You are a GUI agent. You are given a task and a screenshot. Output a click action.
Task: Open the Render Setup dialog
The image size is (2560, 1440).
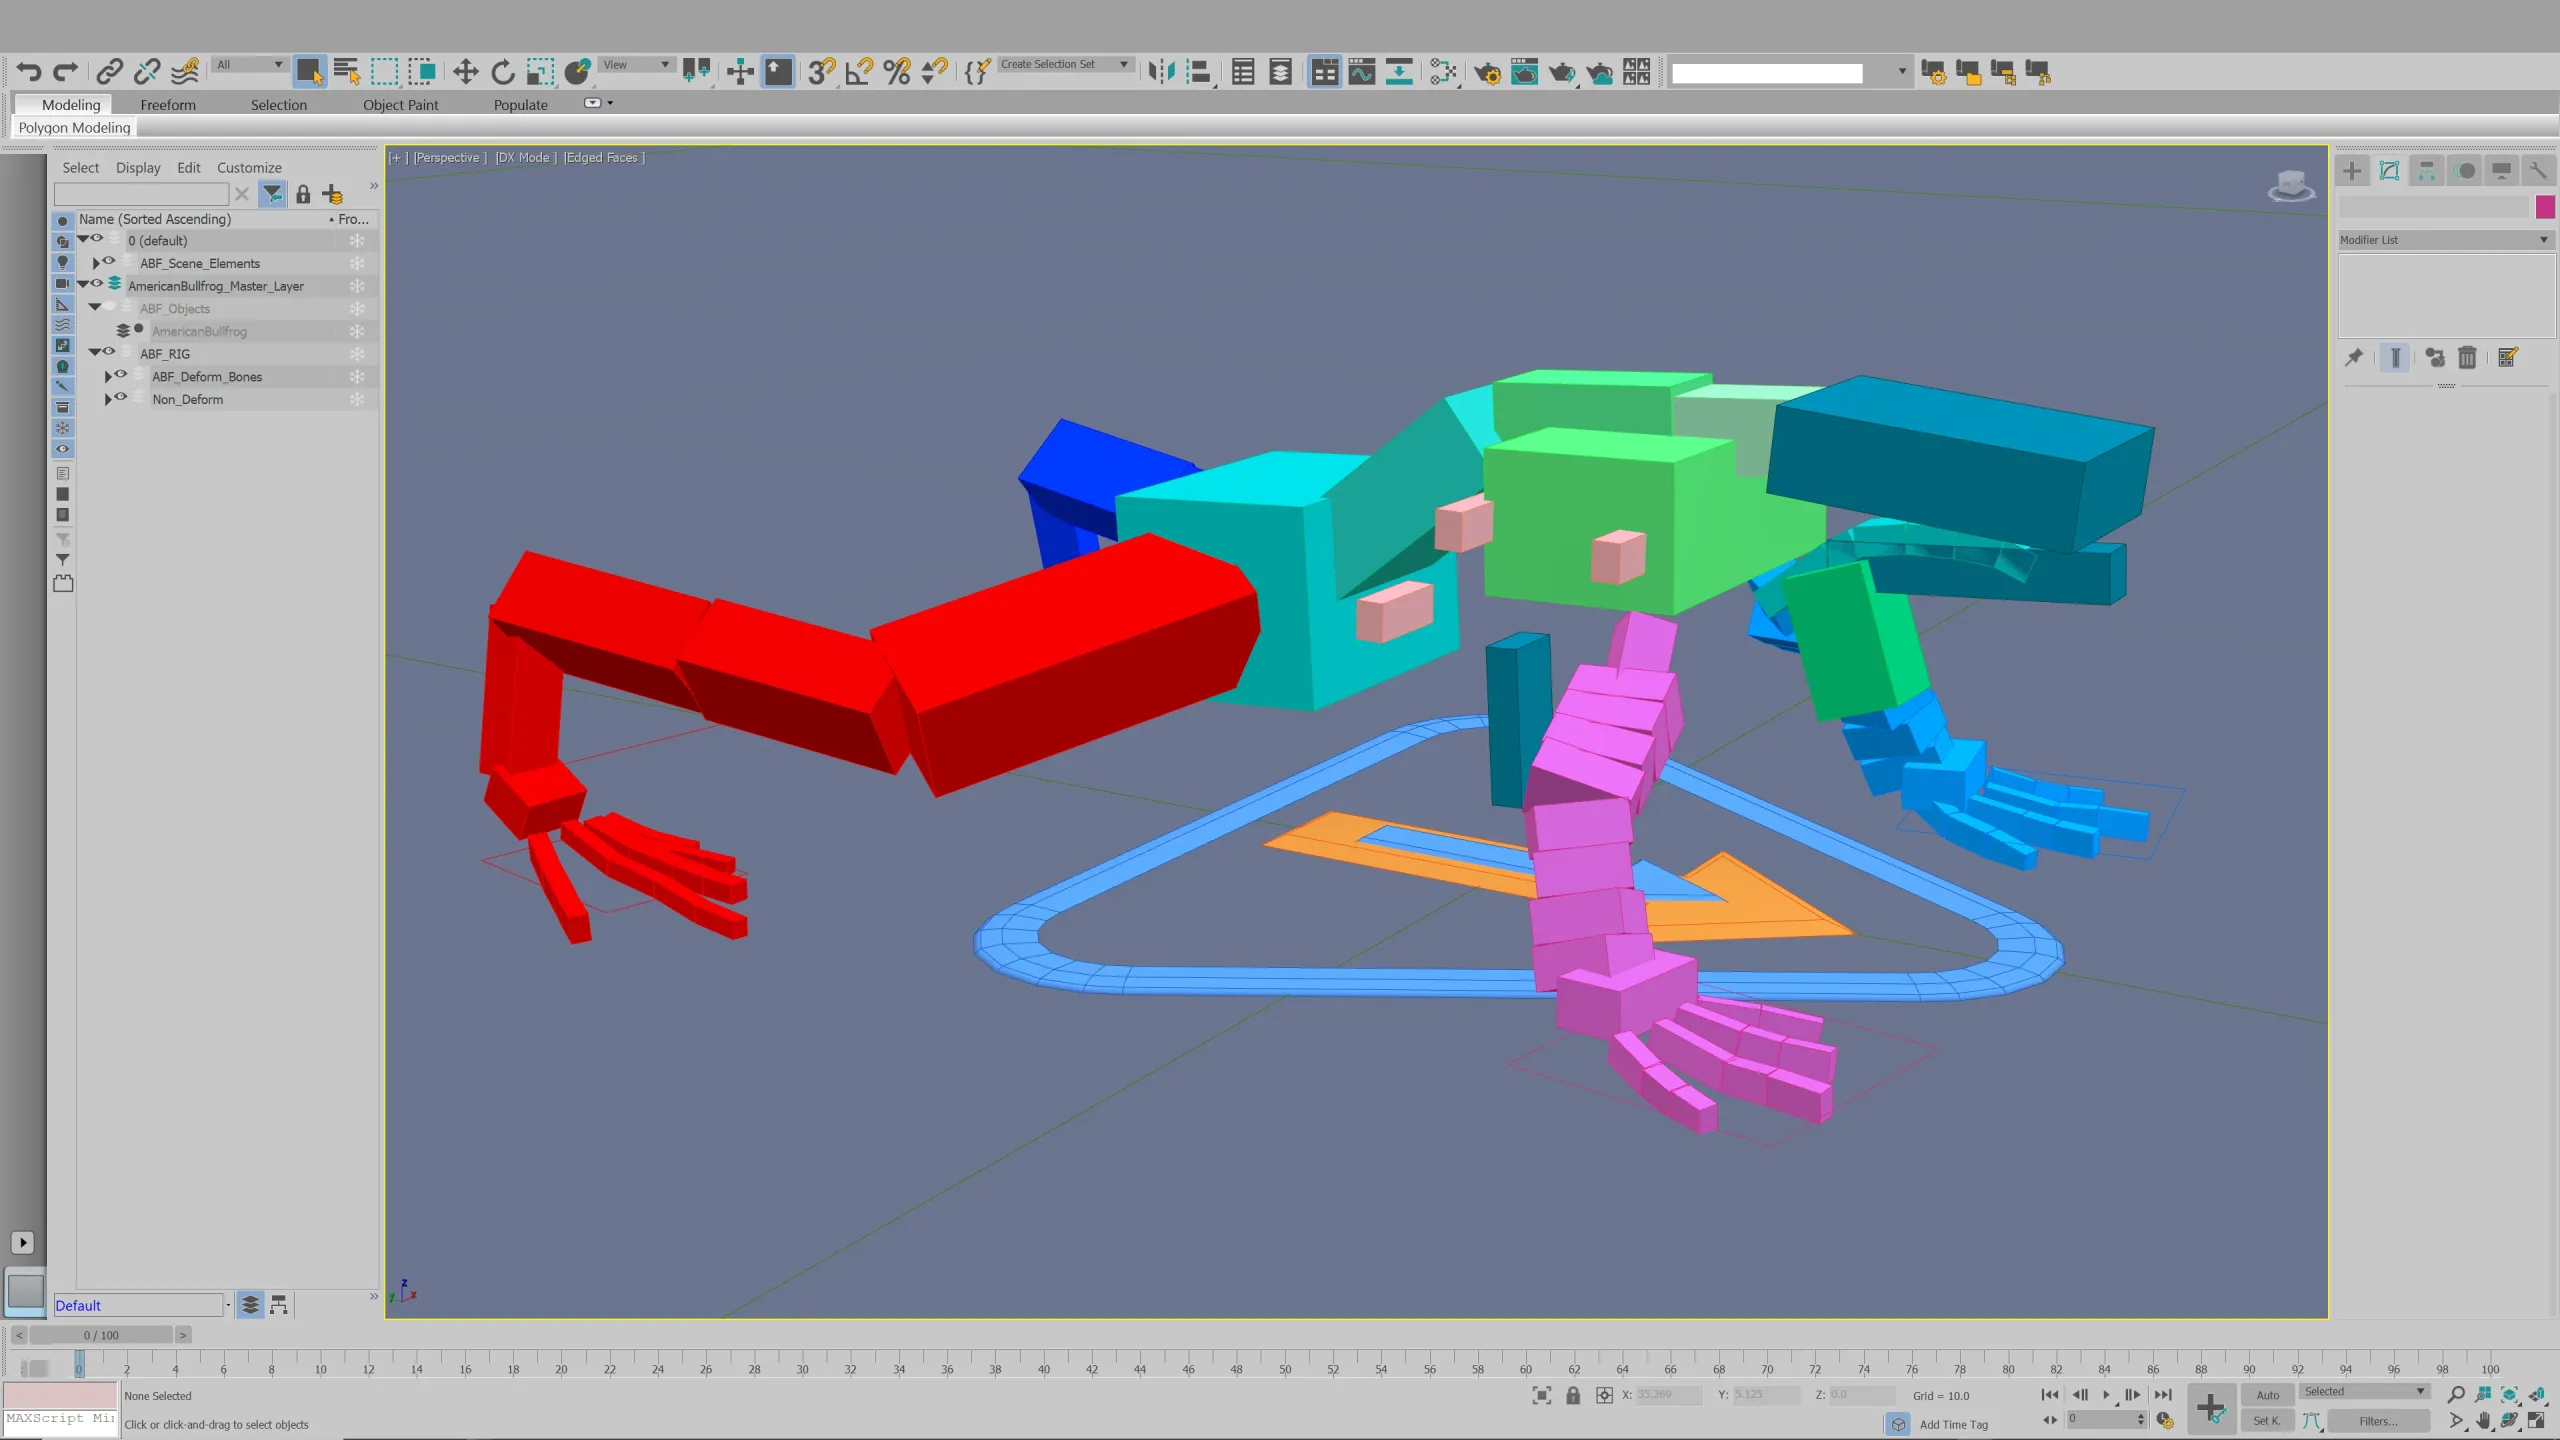[x=1487, y=71]
